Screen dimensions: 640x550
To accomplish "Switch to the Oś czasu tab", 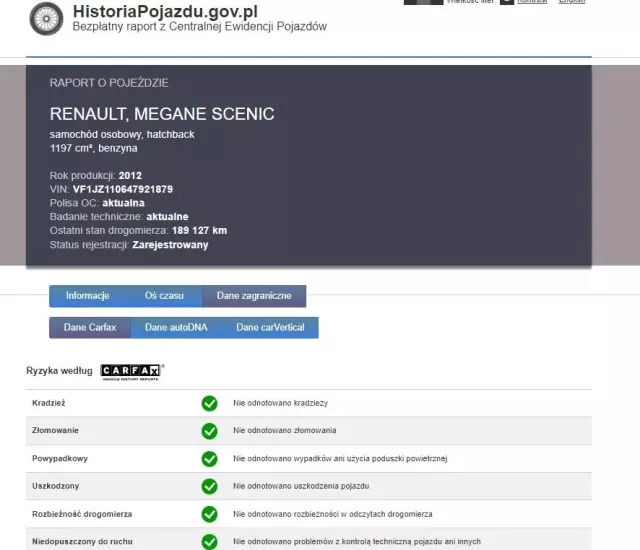I will [164, 296].
